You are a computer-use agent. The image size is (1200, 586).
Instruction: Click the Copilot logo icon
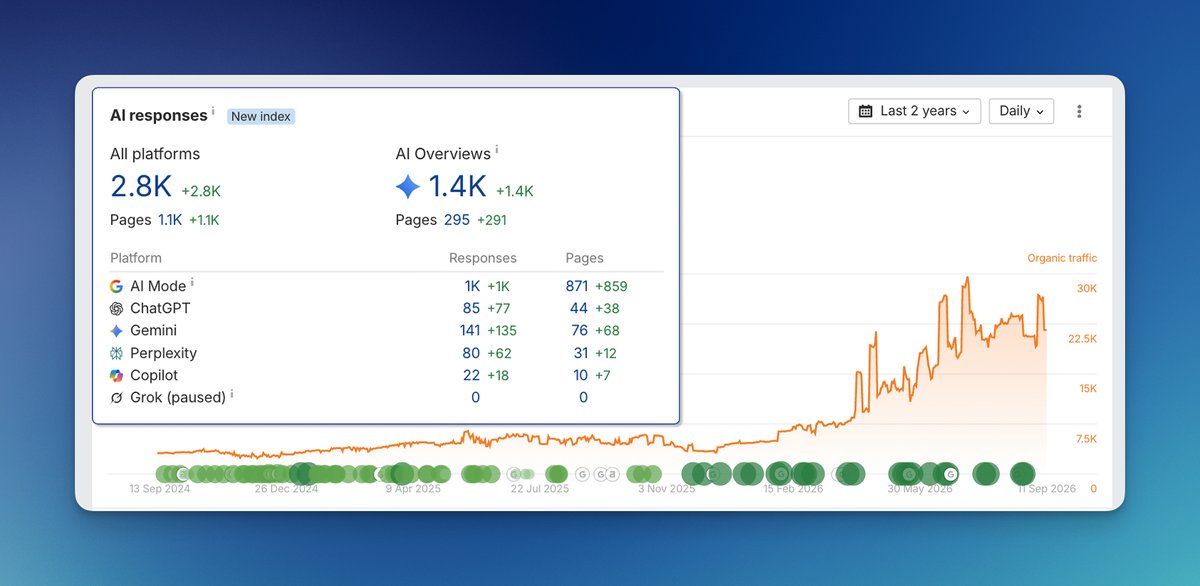coord(116,375)
